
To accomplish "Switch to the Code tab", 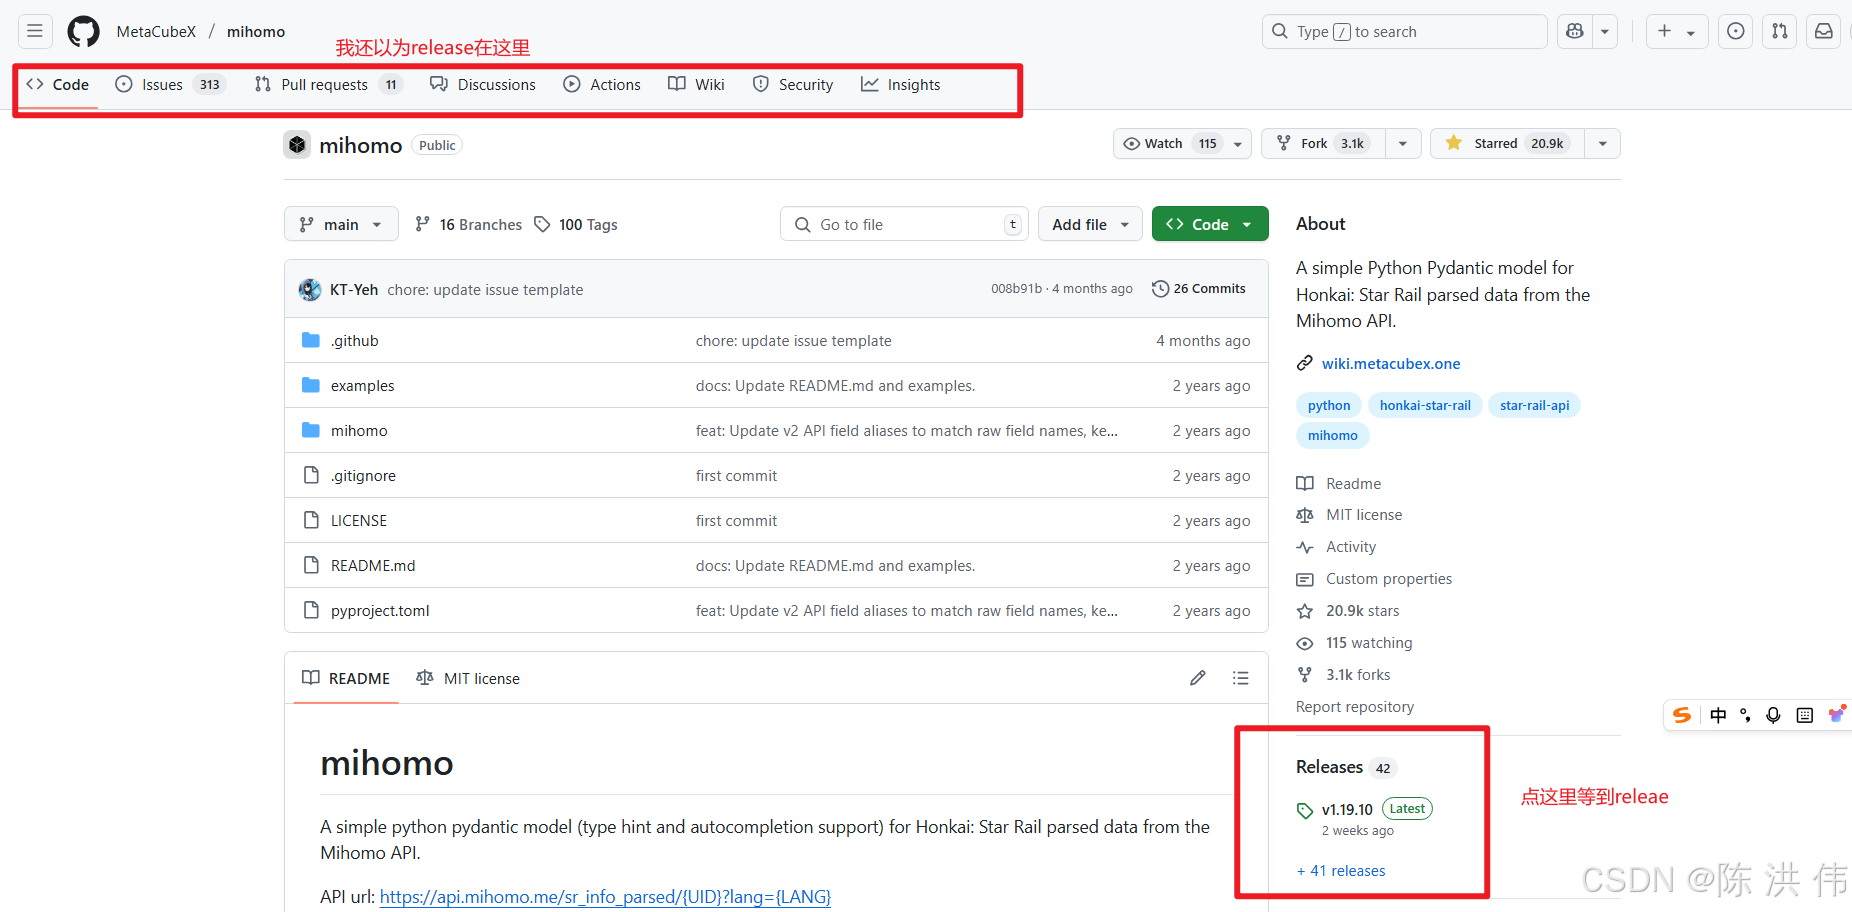I will [58, 85].
